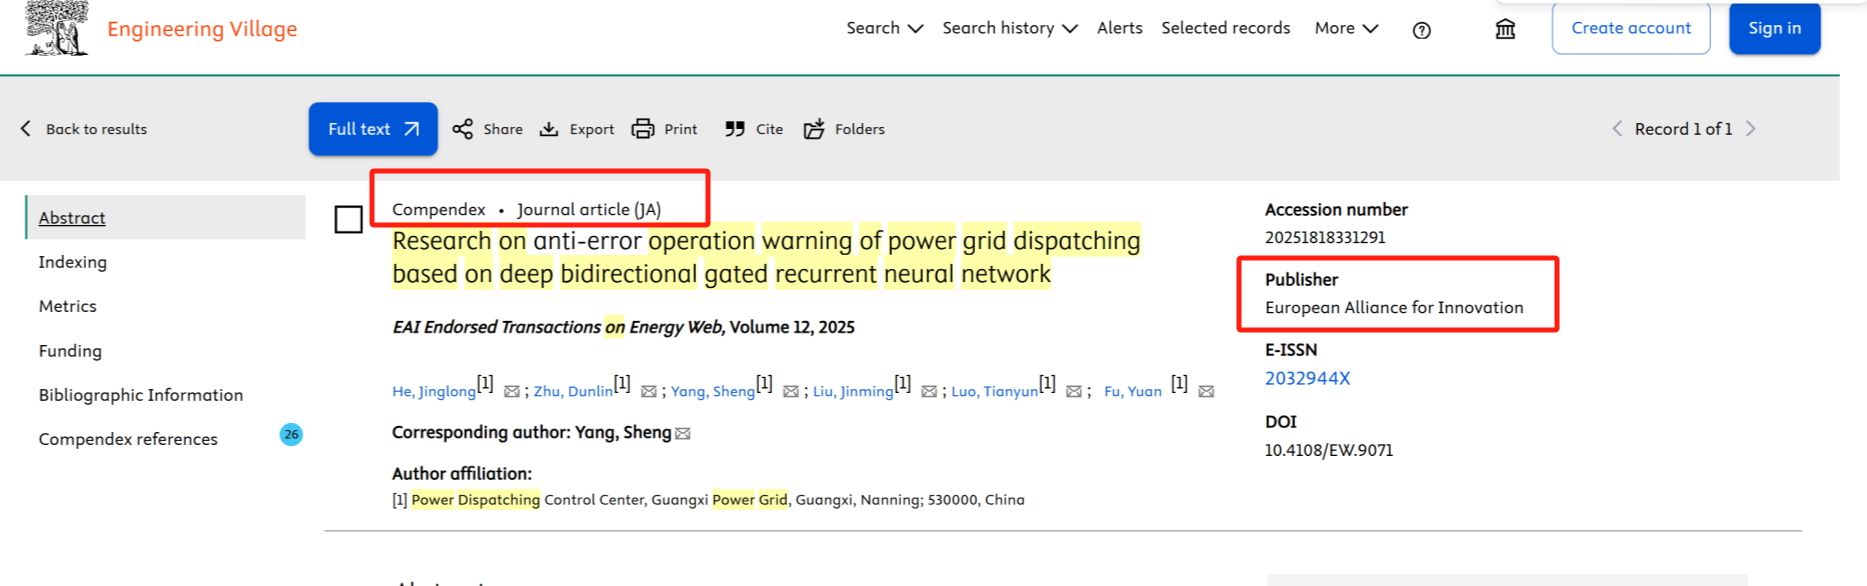Open author link Liu, Jinming

tap(853, 391)
